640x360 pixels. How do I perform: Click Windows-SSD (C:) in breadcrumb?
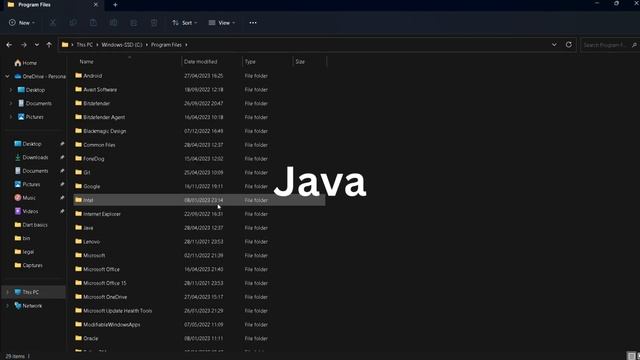click(122, 45)
